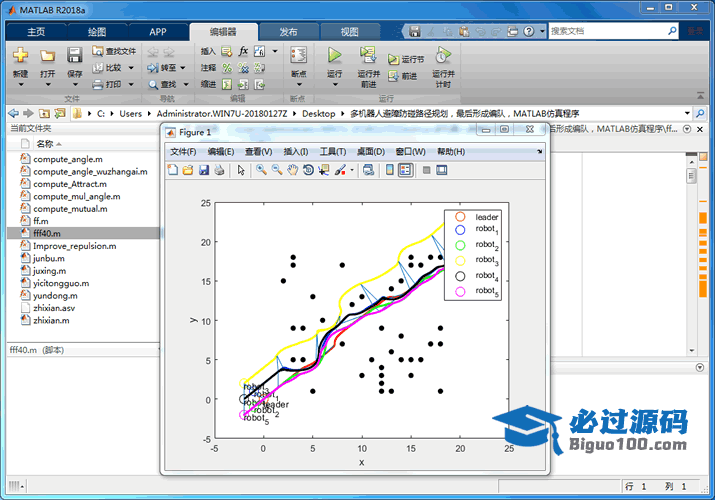
Task: Expand the 断点 (breakpoints) dropdown
Action: 298,84
